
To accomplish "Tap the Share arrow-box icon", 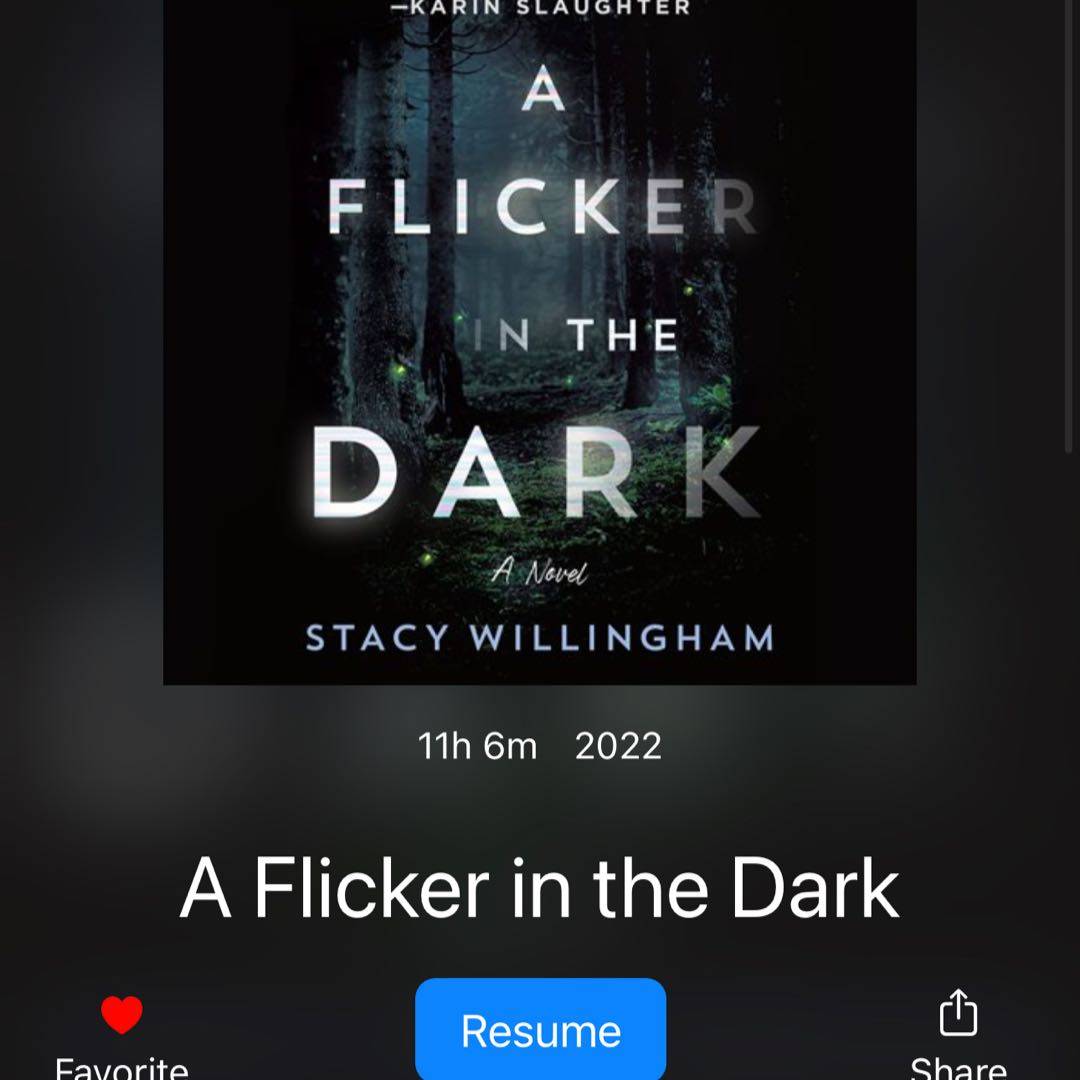I will pyautogui.click(x=958, y=1012).
